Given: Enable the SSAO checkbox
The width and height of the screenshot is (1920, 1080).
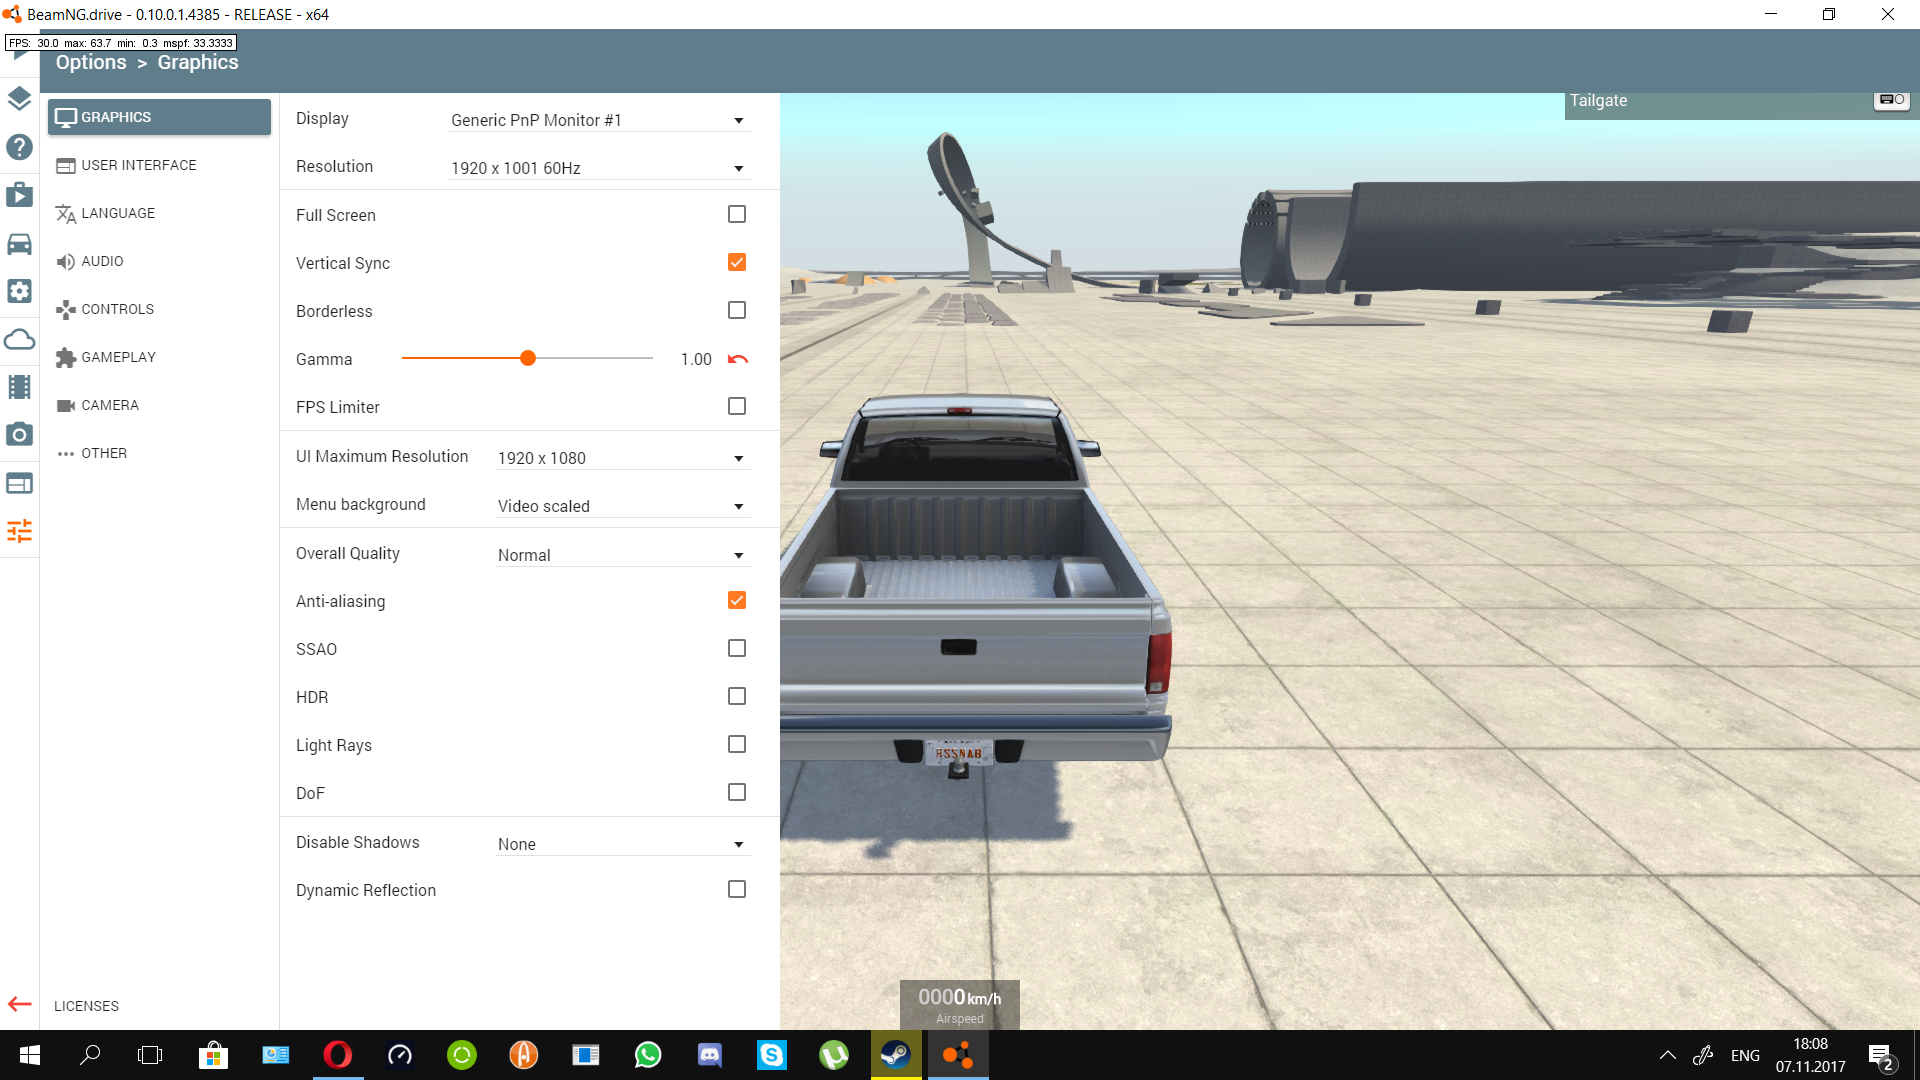Looking at the screenshot, I should (737, 648).
